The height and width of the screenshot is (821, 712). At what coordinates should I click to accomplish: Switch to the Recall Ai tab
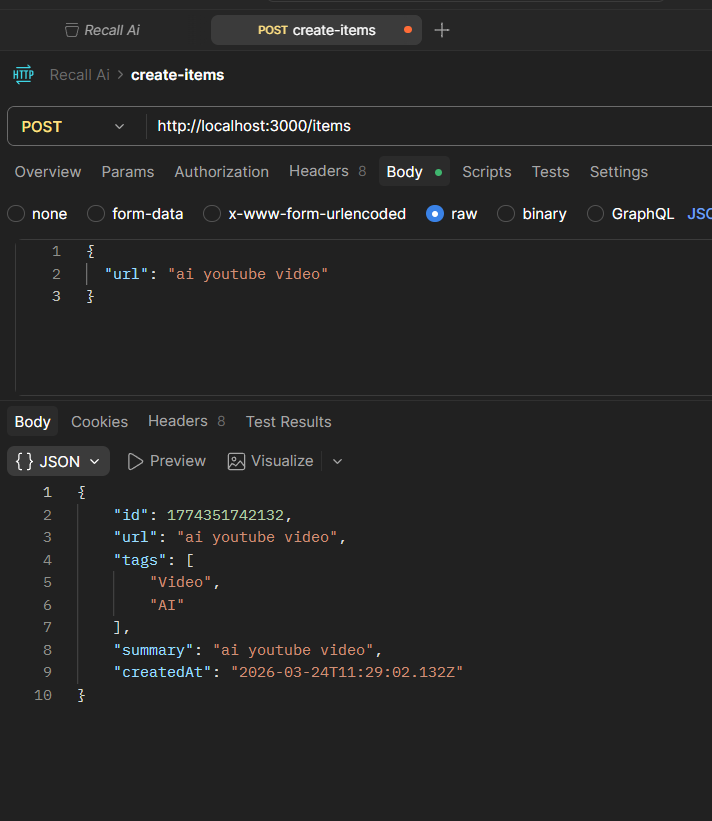coord(103,30)
